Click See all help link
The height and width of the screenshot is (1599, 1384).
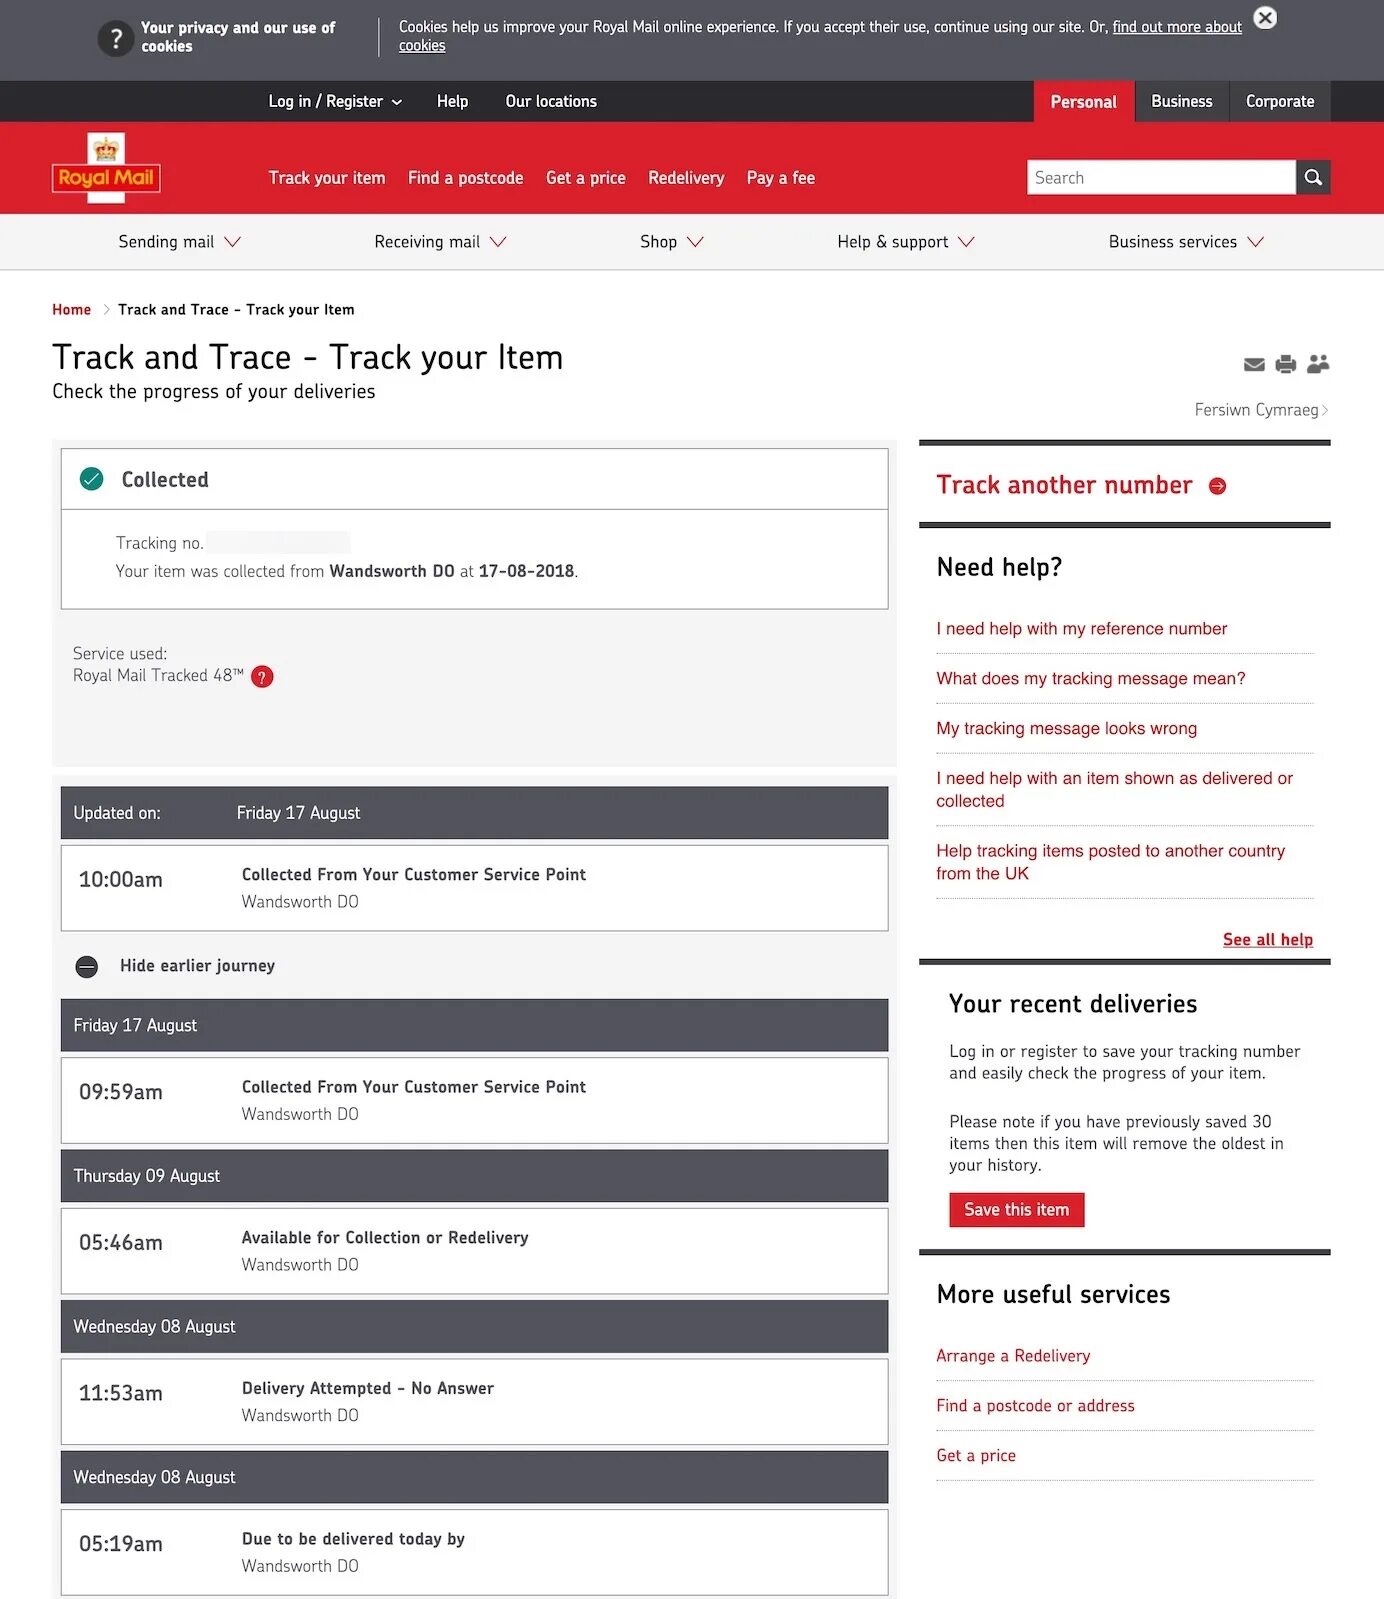coord(1267,940)
